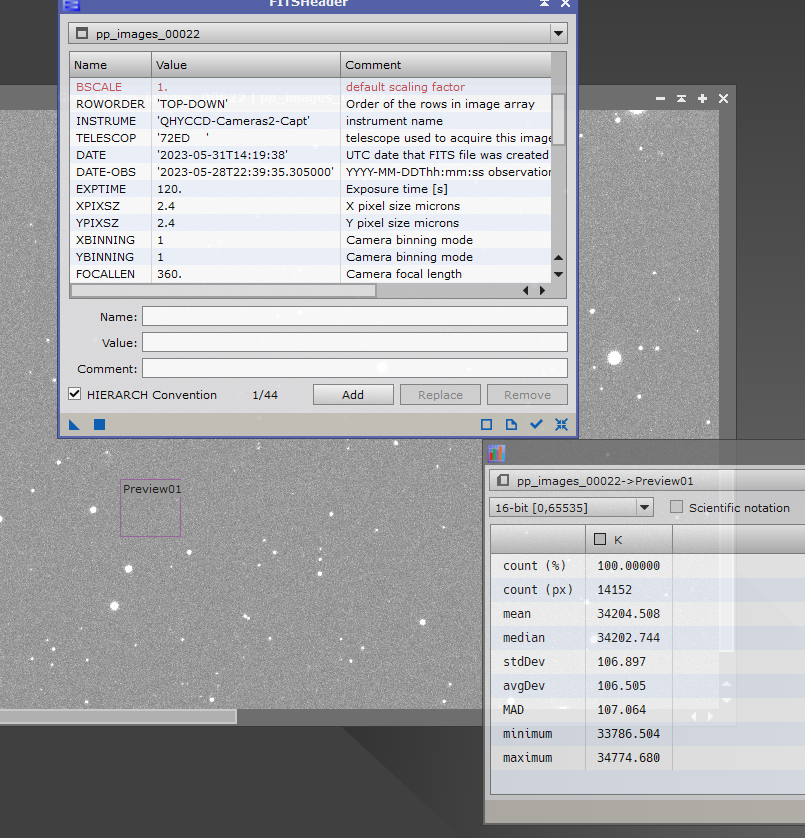Toggle HIERARCH Convention checkbox

(x=74, y=394)
